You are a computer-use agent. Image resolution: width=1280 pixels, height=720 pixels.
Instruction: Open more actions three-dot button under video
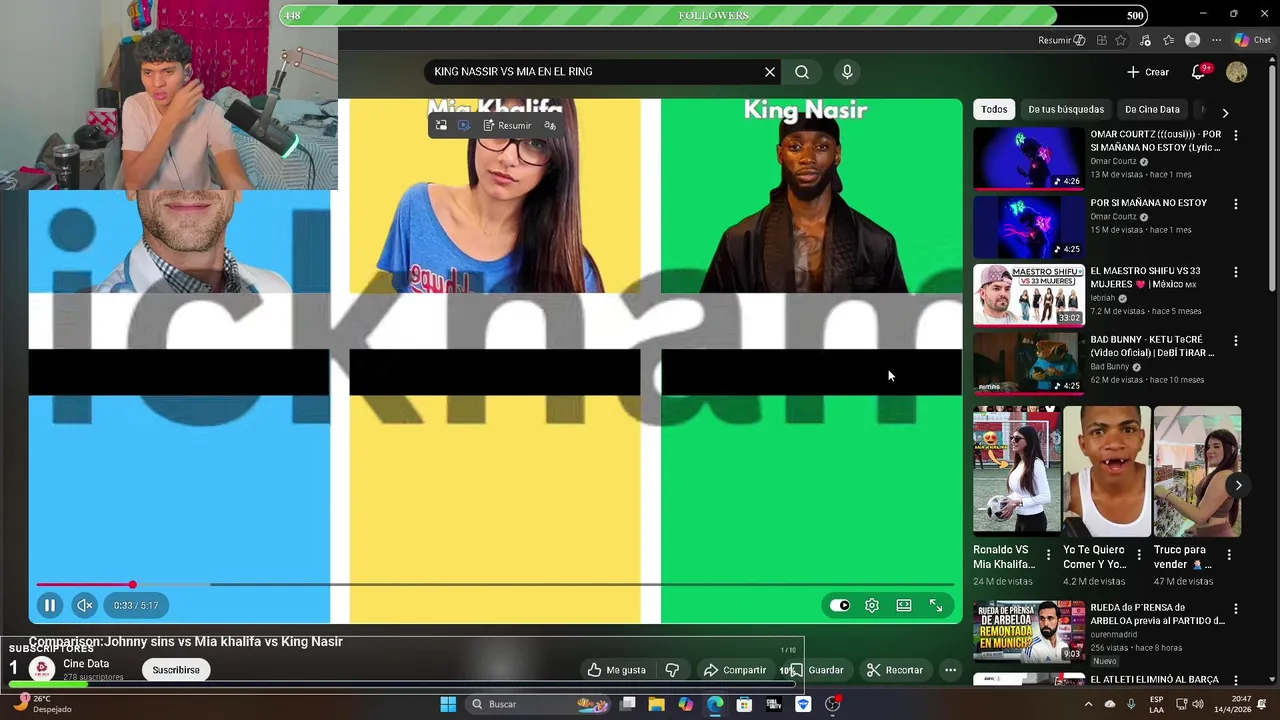click(x=951, y=670)
